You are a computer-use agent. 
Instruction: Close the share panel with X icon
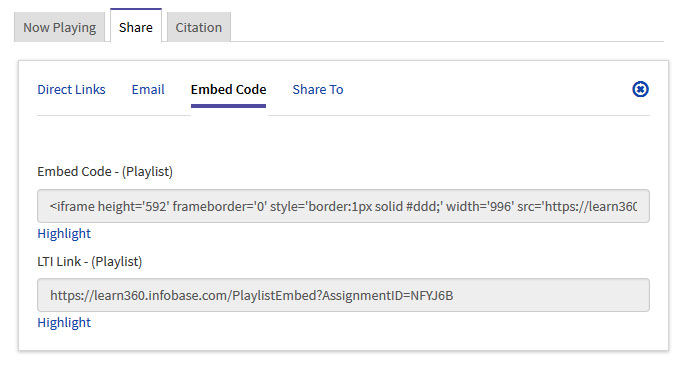coord(640,89)
